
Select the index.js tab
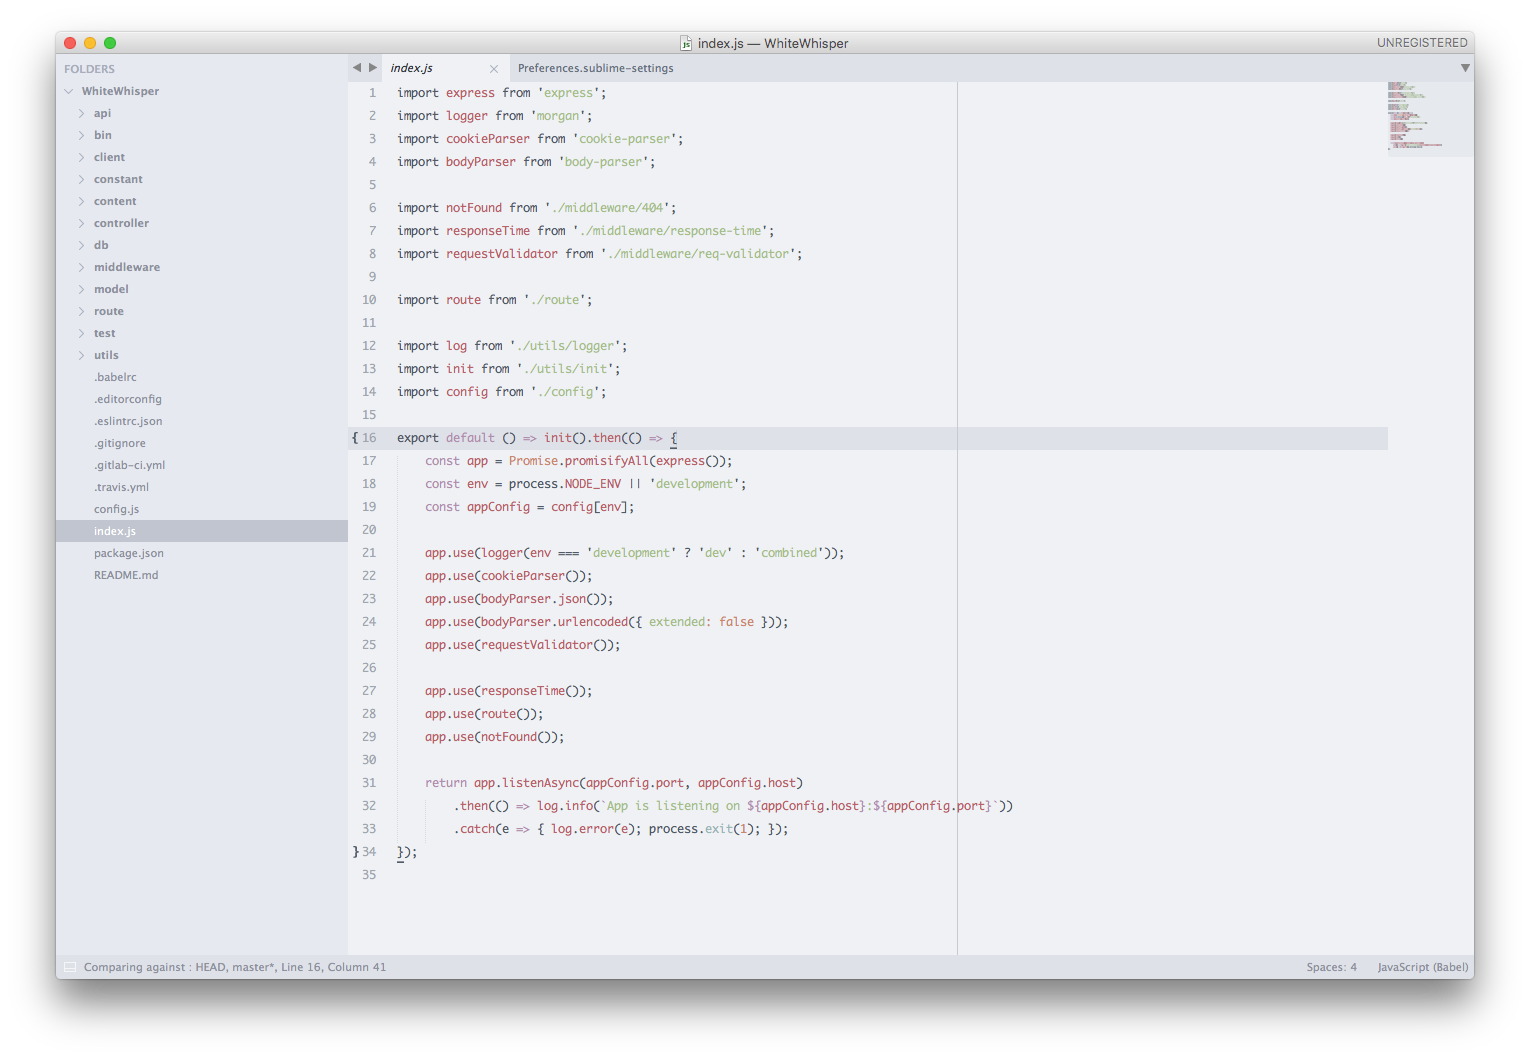412,68
